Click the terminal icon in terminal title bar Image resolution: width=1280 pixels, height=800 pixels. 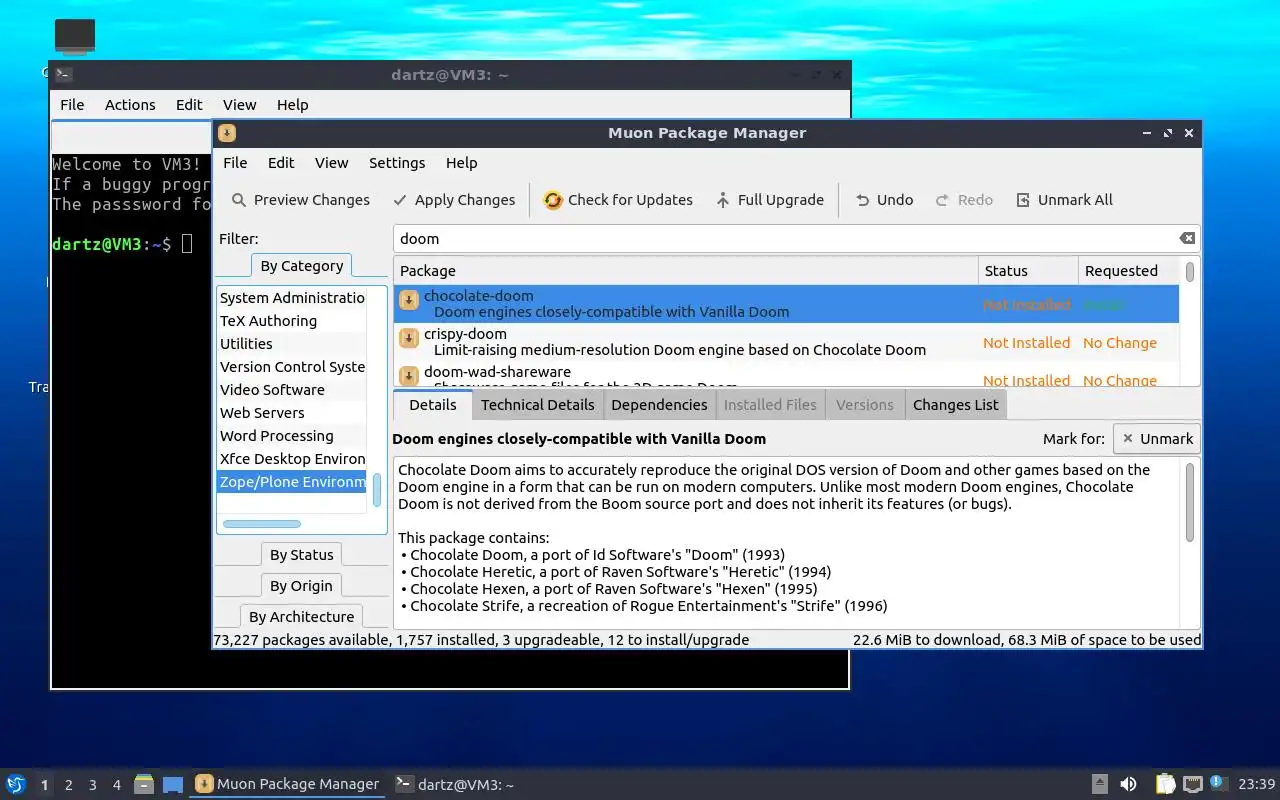tap(63, 74)
